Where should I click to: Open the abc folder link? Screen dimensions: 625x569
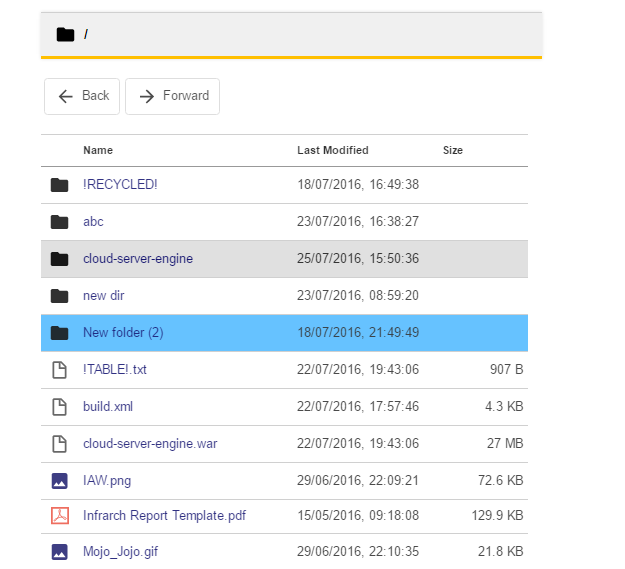(x=93, y=222)
